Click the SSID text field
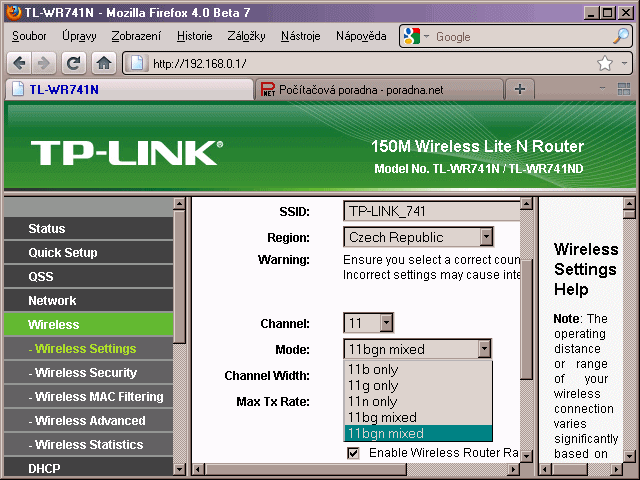The height and width of the screenshot is (480, 640). point(432,211)
